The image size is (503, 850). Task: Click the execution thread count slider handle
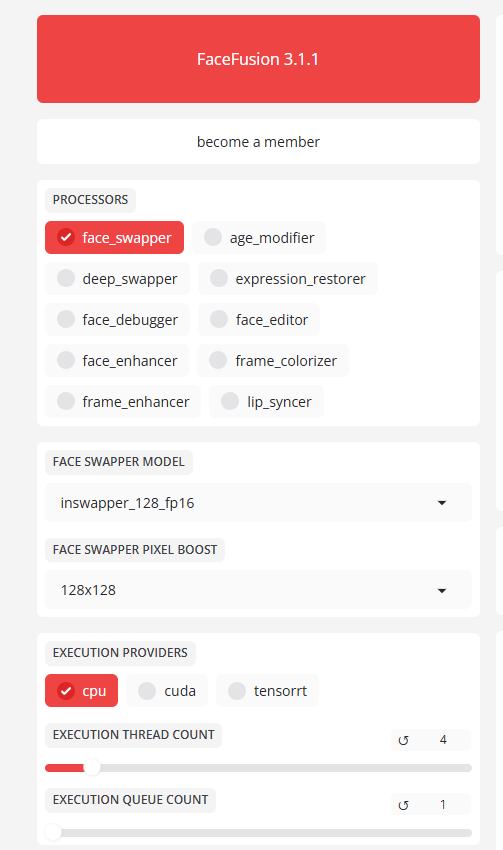point(92,768)
